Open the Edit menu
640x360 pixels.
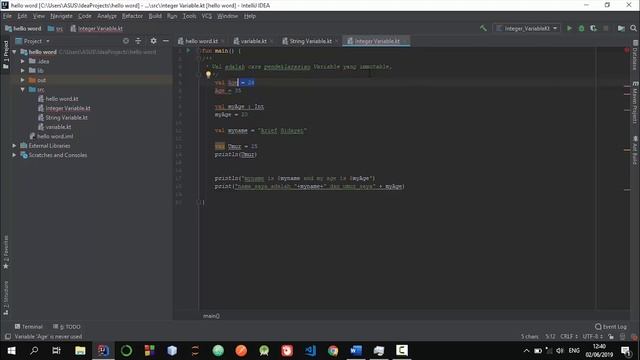22,16
